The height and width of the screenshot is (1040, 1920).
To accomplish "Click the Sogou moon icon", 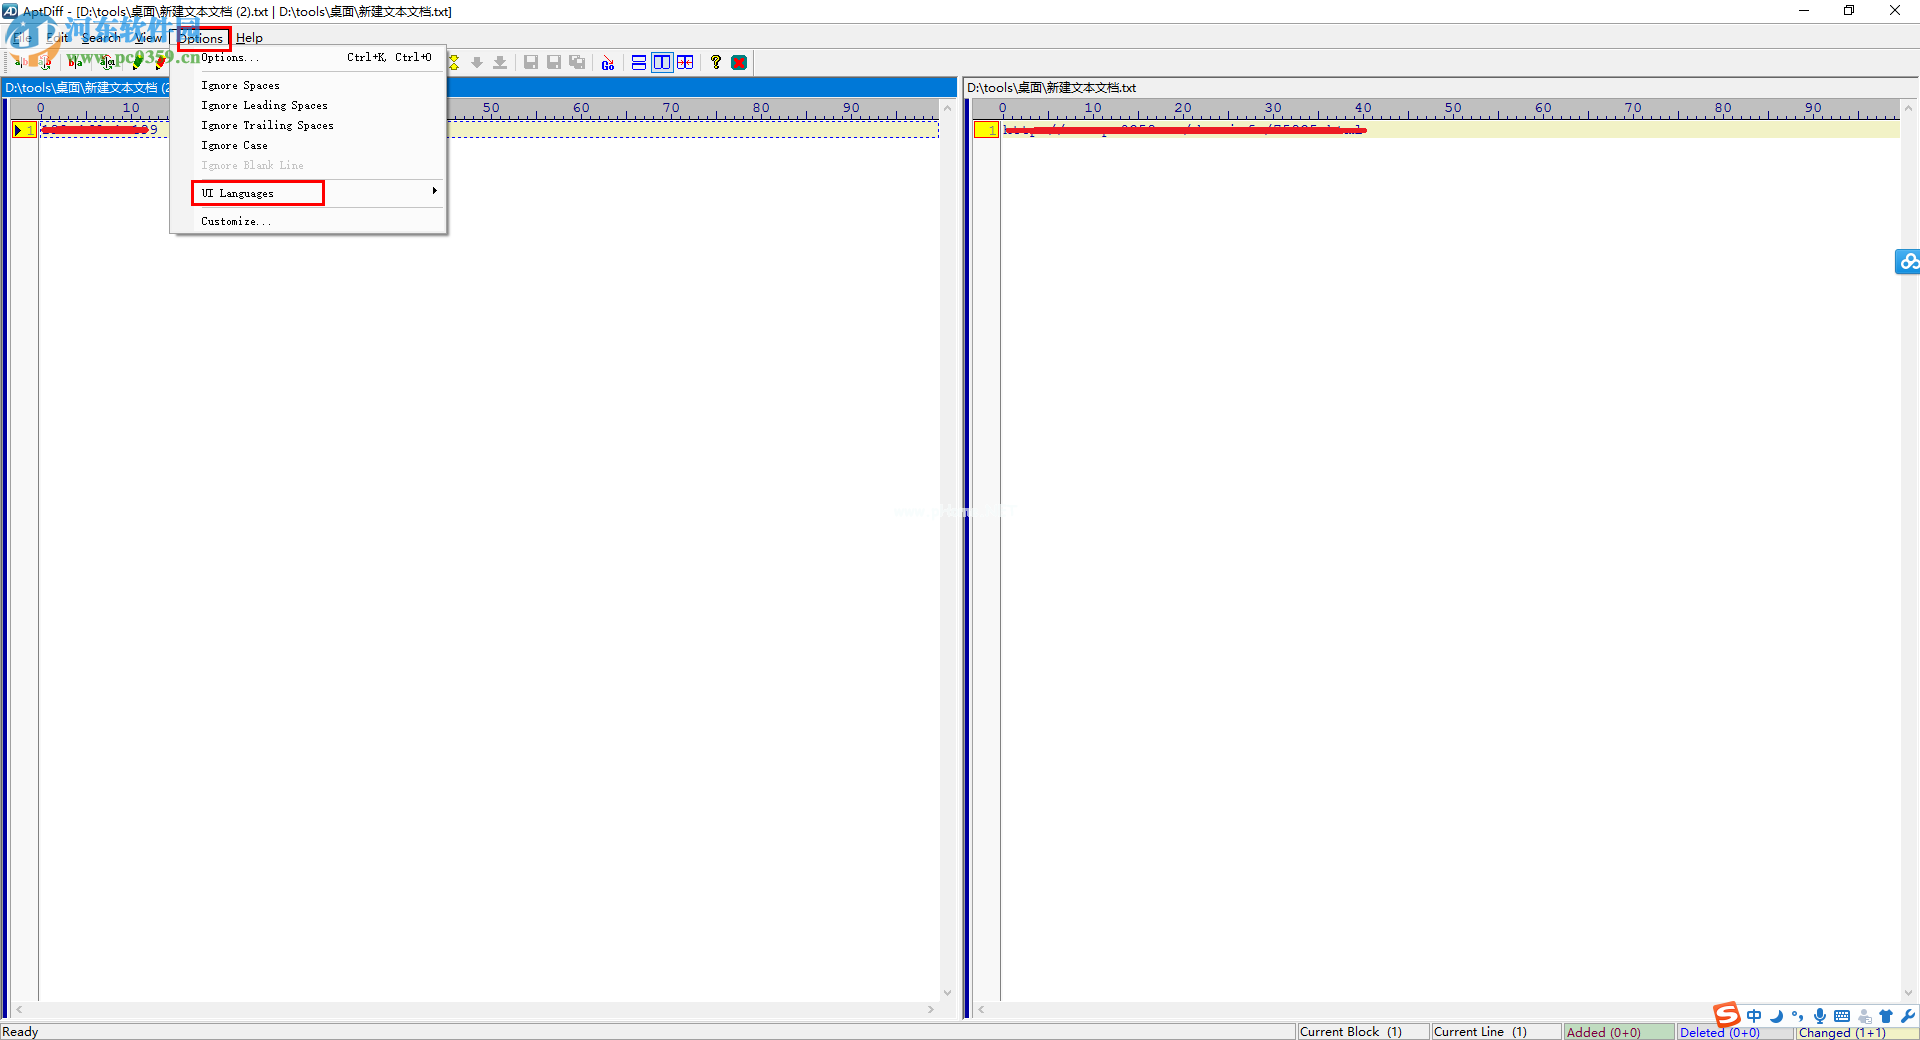I will pyautogui.click(x=1776, y=1016).
